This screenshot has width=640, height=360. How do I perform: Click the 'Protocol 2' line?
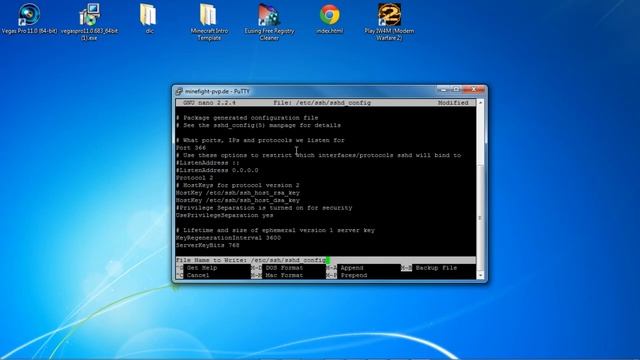195,178
